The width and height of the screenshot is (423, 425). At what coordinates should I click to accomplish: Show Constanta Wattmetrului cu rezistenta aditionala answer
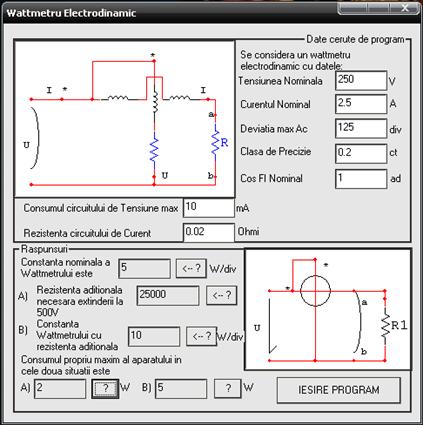coord(201,336)
